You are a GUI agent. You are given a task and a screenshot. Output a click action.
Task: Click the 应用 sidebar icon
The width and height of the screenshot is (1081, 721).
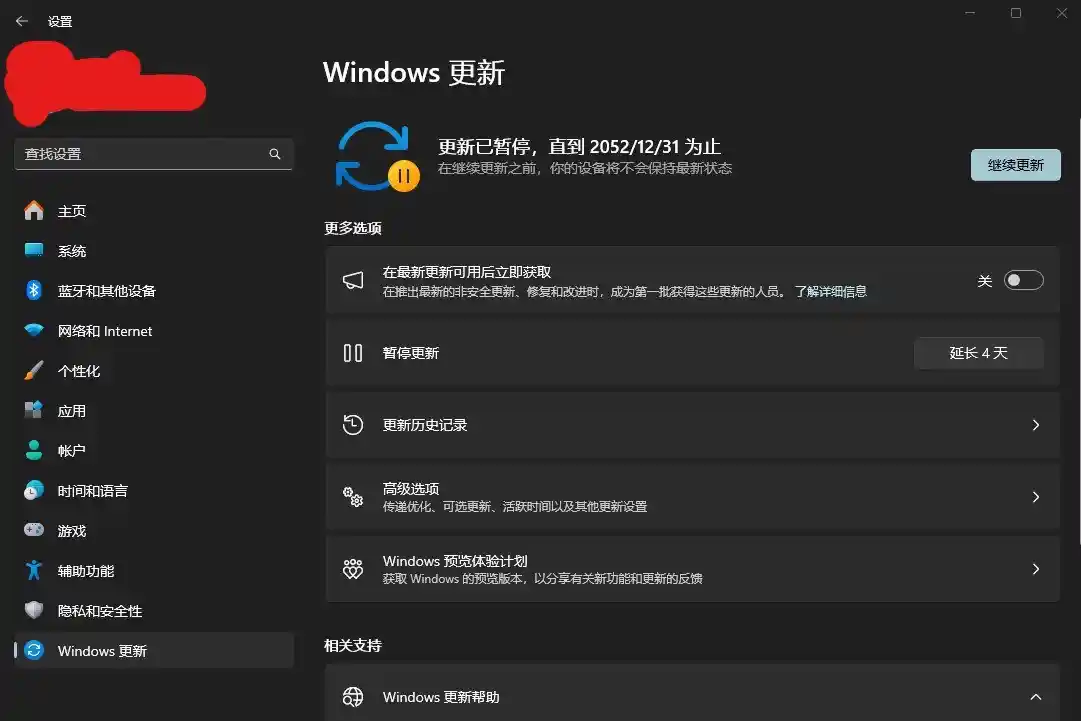33,411
